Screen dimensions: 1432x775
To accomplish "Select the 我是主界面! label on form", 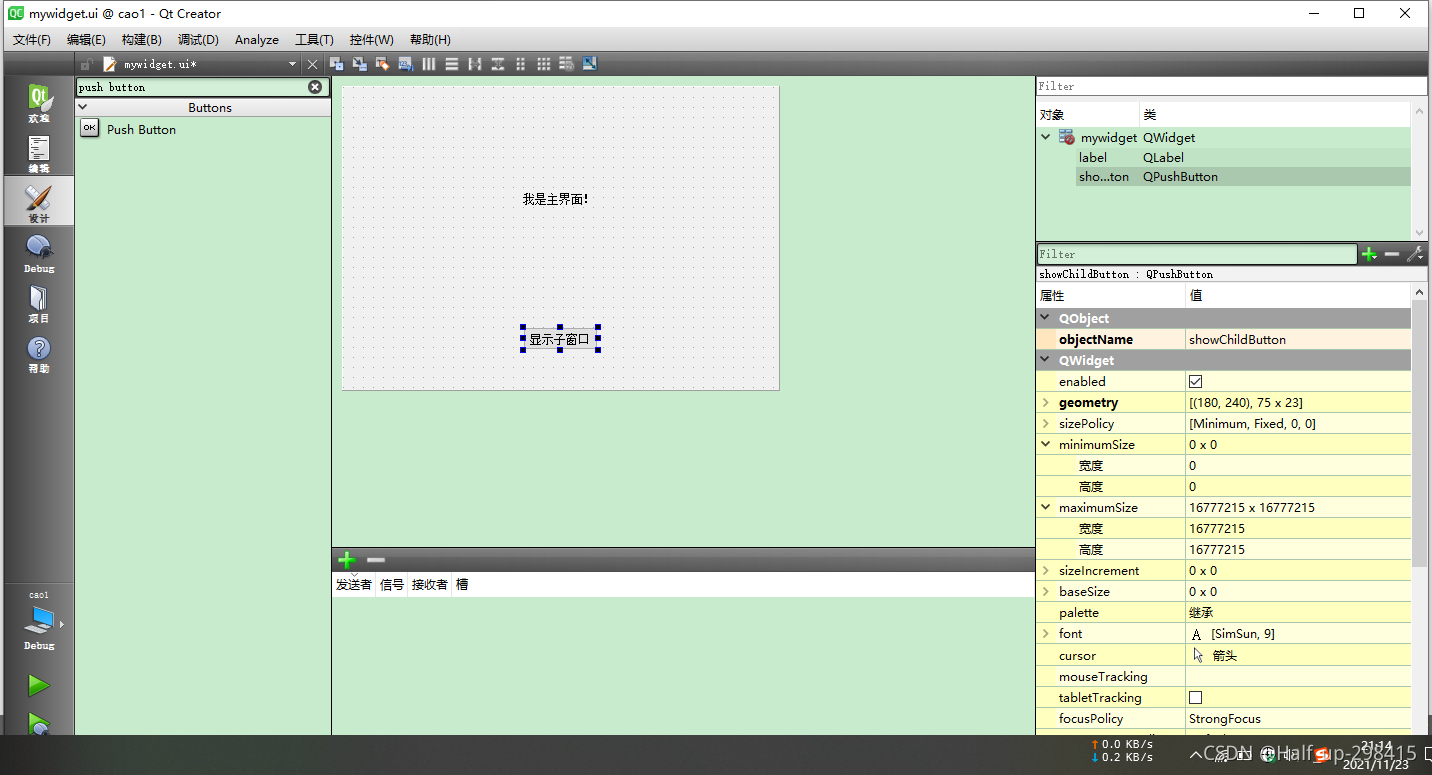I will click(555, 199).
